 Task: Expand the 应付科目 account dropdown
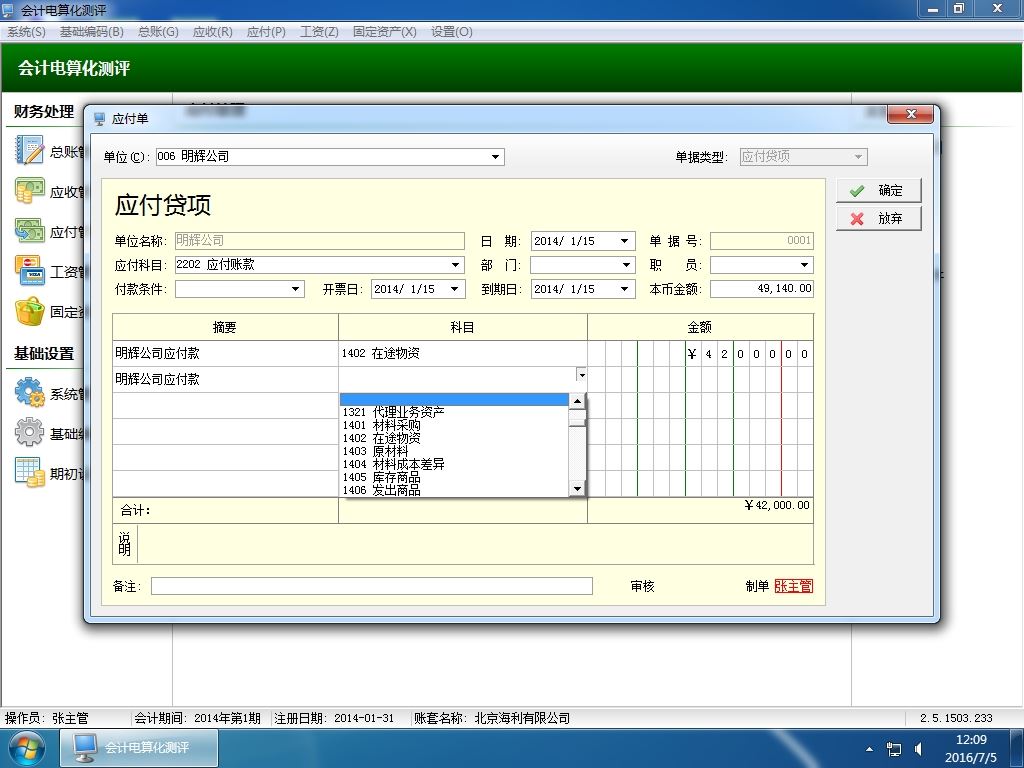click(x=455, y=264)
